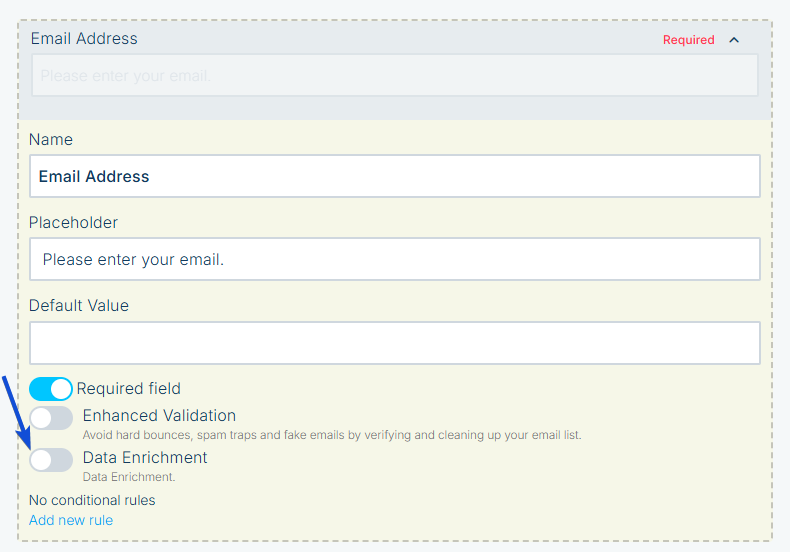Collapse the Email Address field panel chevron
The width and height of the screenshot is (795, 552).
[x=734, y=40]
